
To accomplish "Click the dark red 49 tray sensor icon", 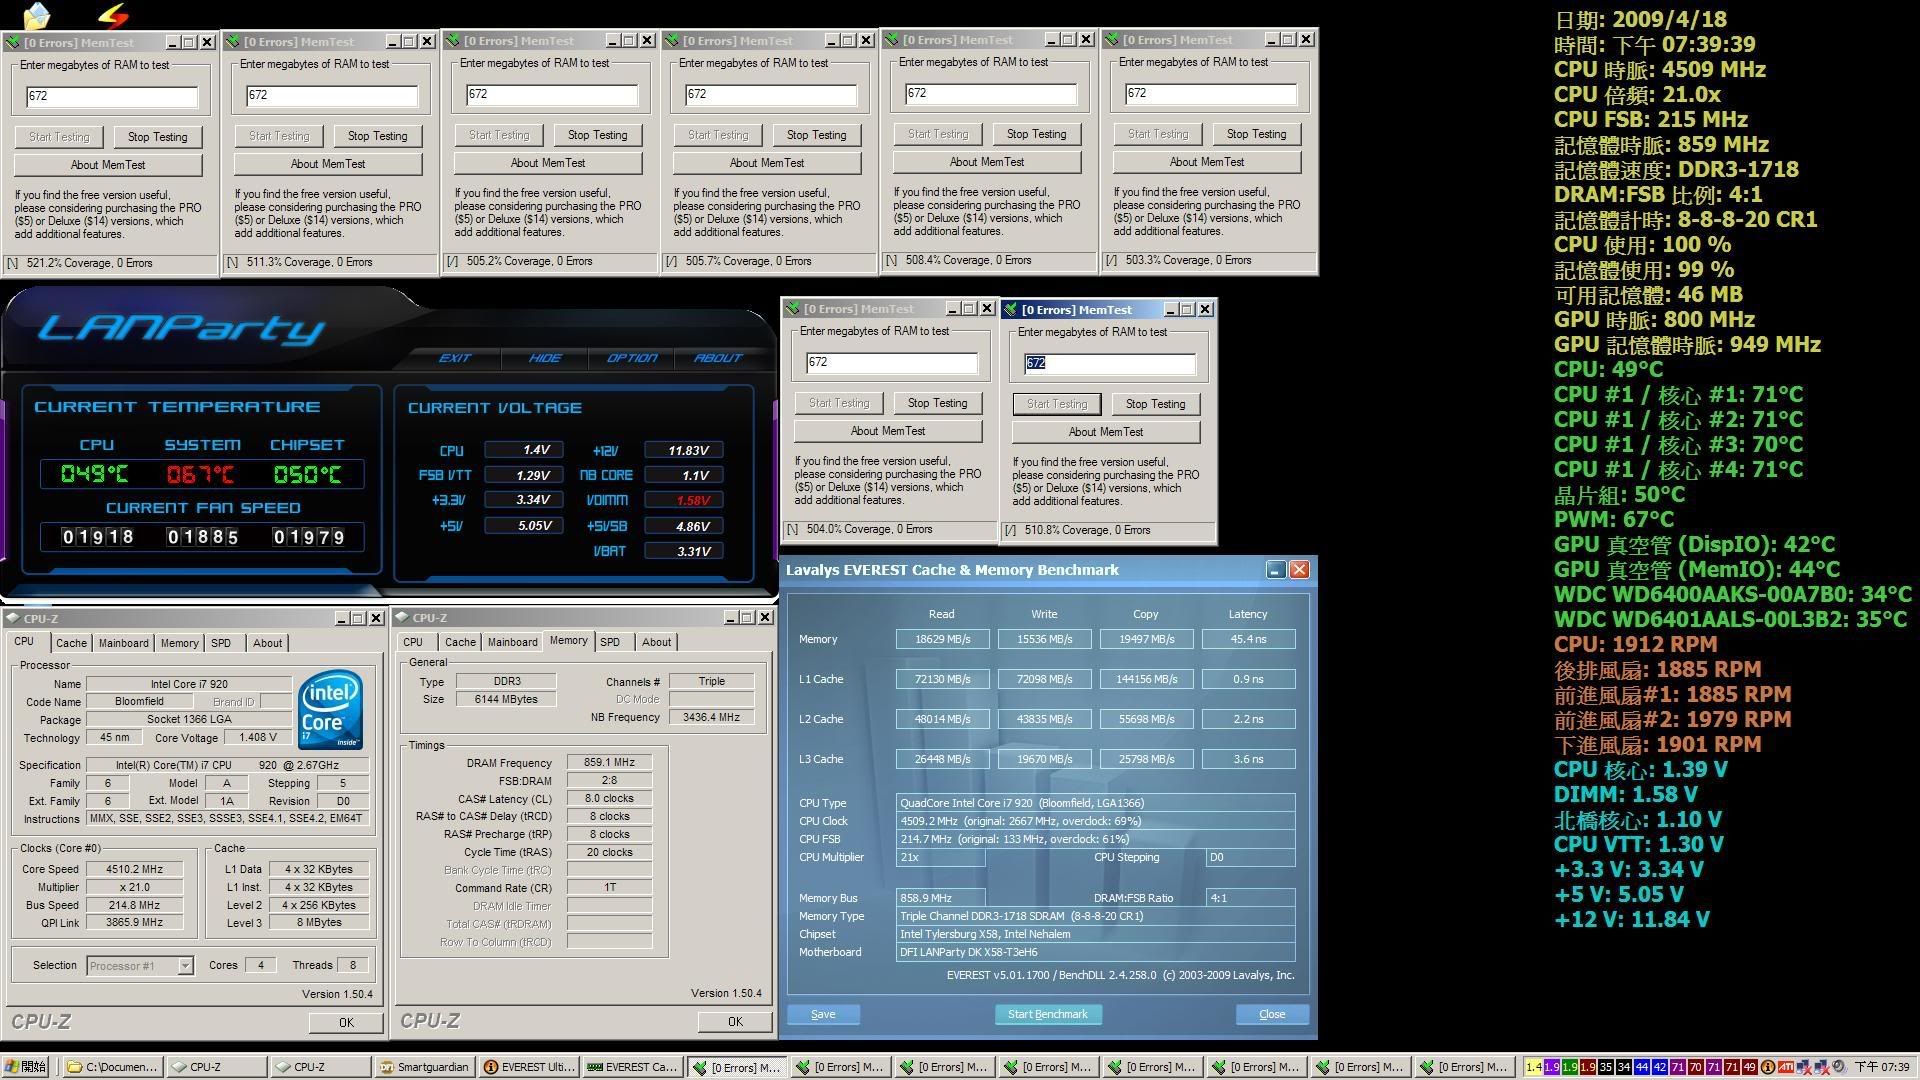I will (x=1750, y=1067).
